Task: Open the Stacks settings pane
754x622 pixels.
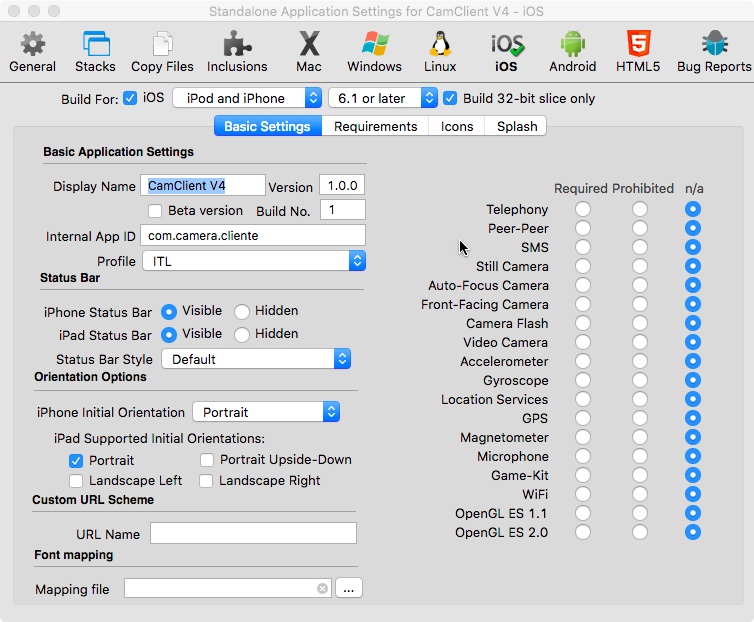Action: pos(95,51)
